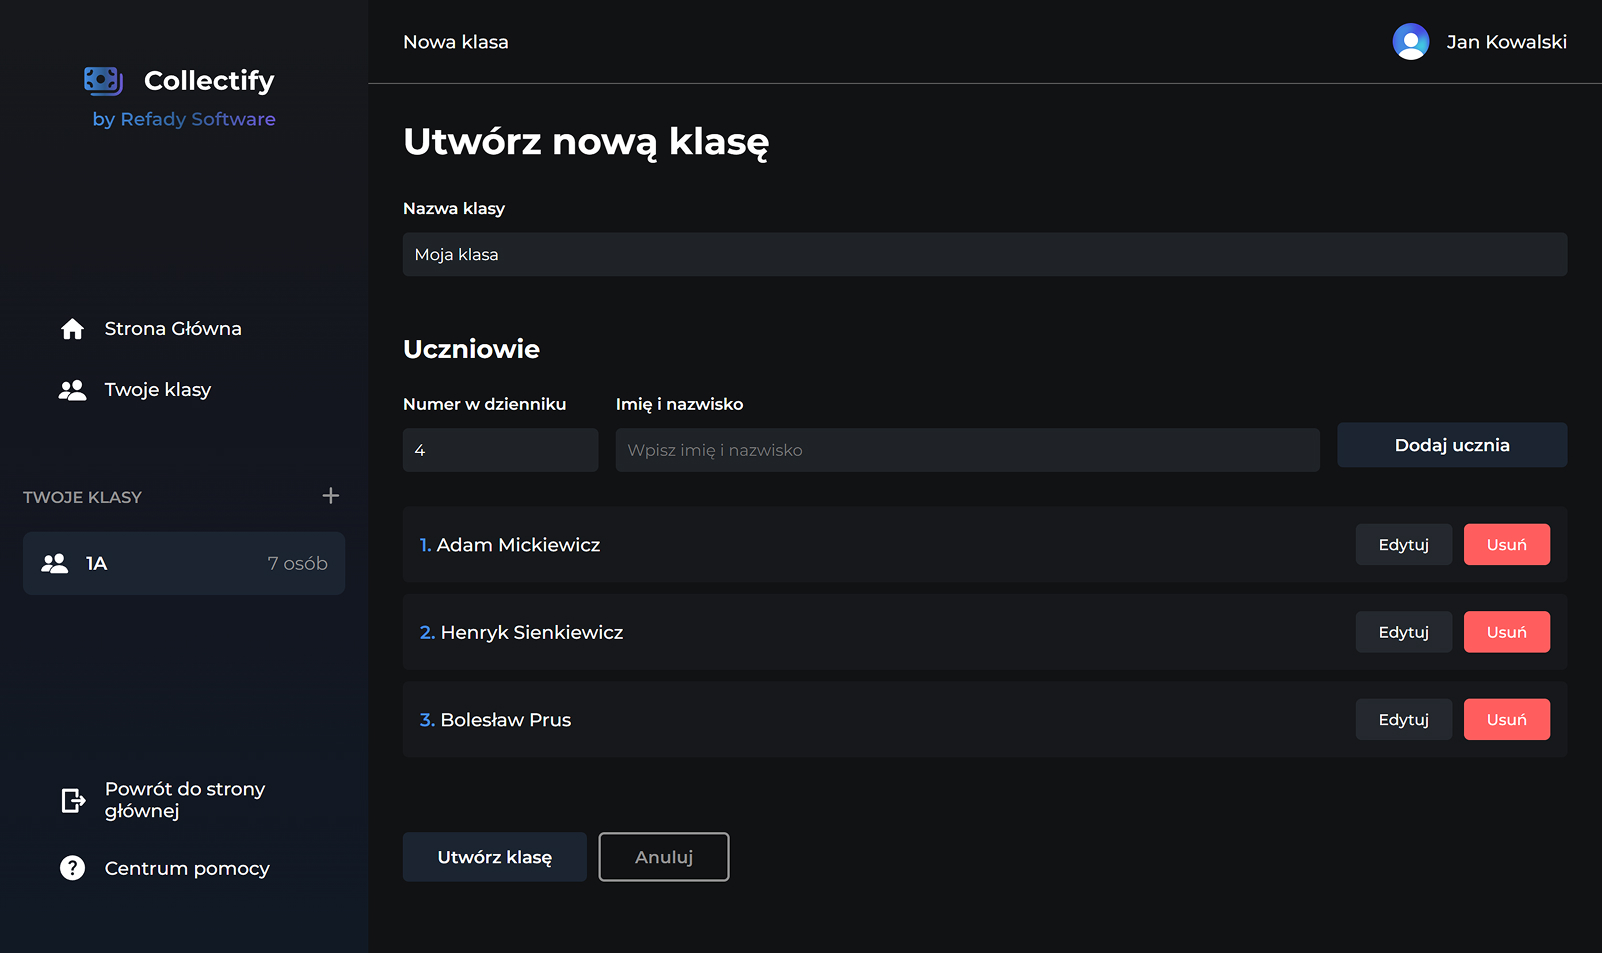The width and height of the screenshot is (1603, 953).
Task: Open Twoje klasy menu item
Action: 158,390
